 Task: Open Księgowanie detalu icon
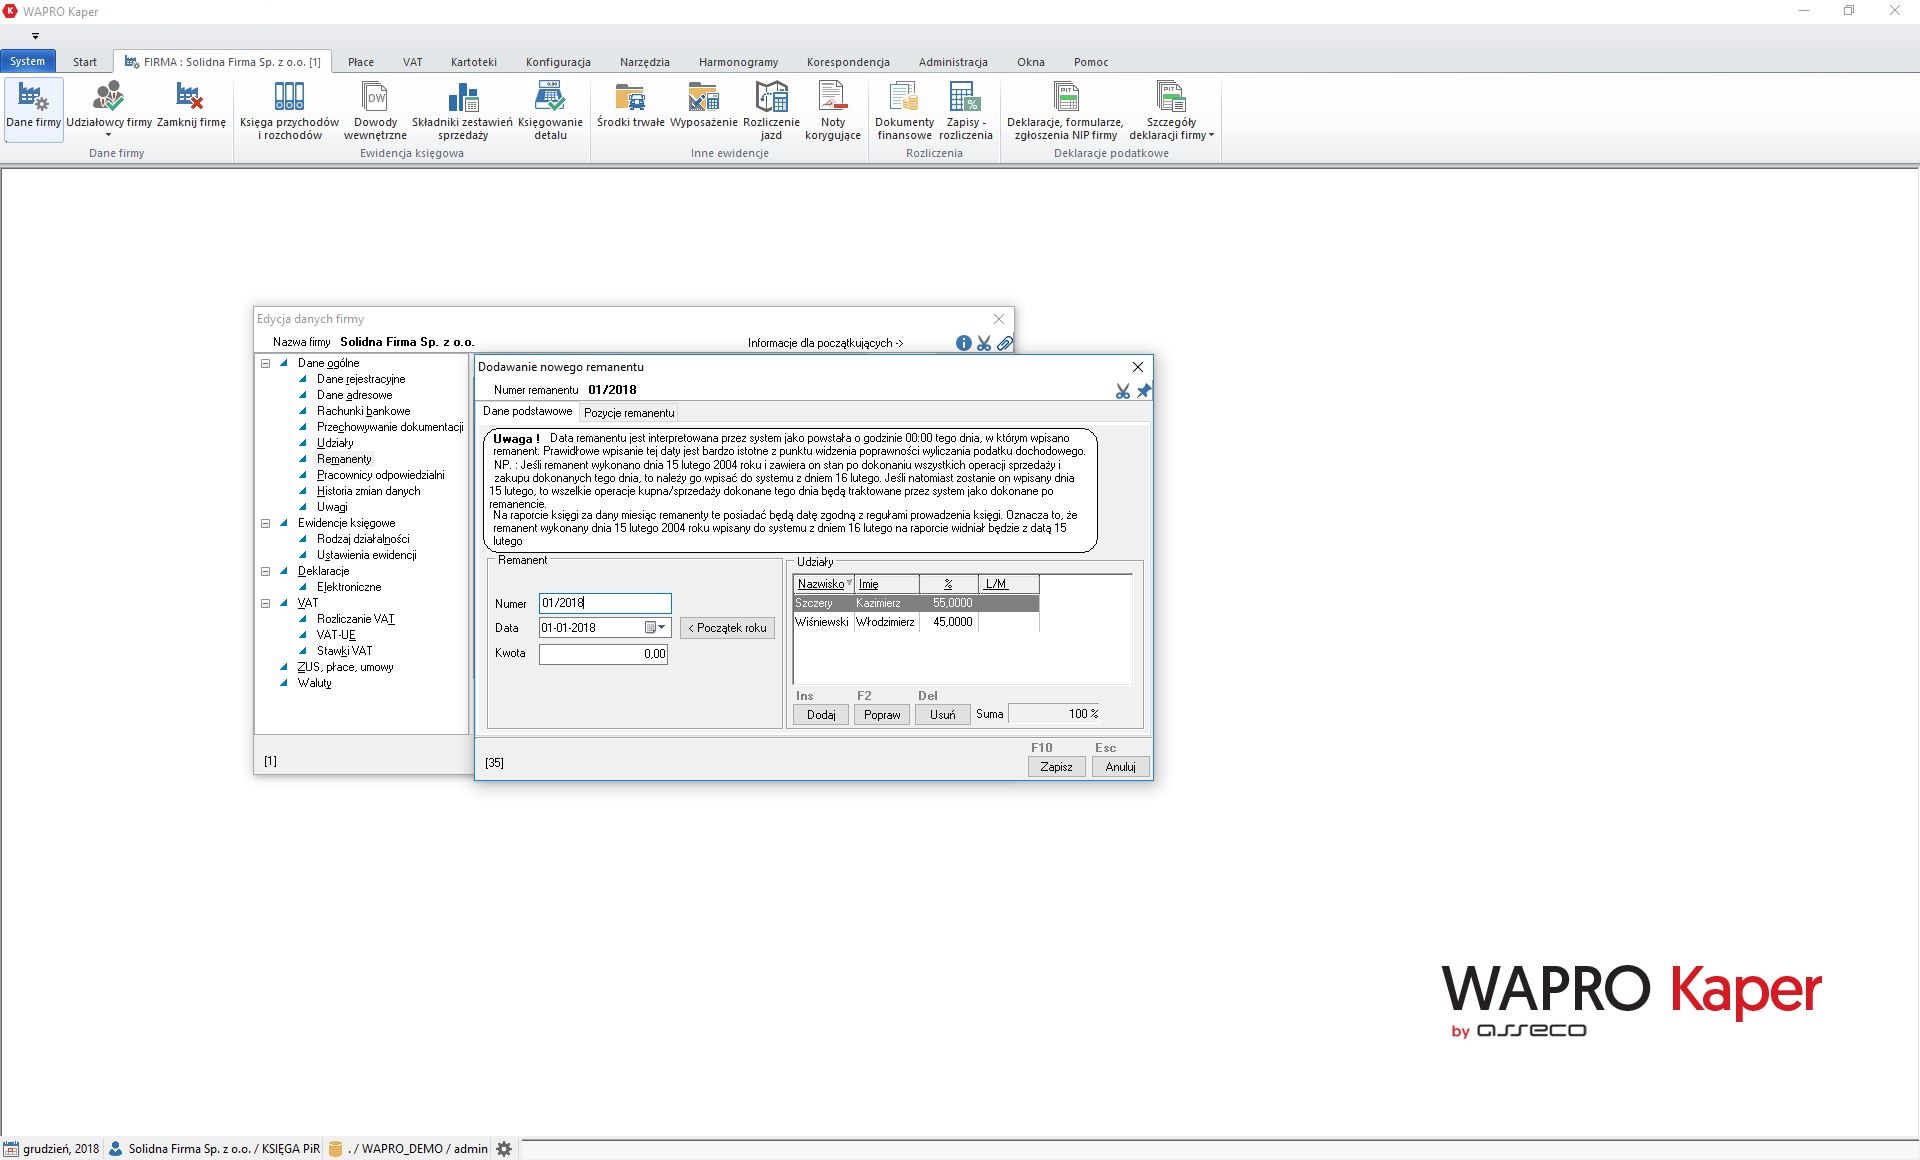coord(550,110)
